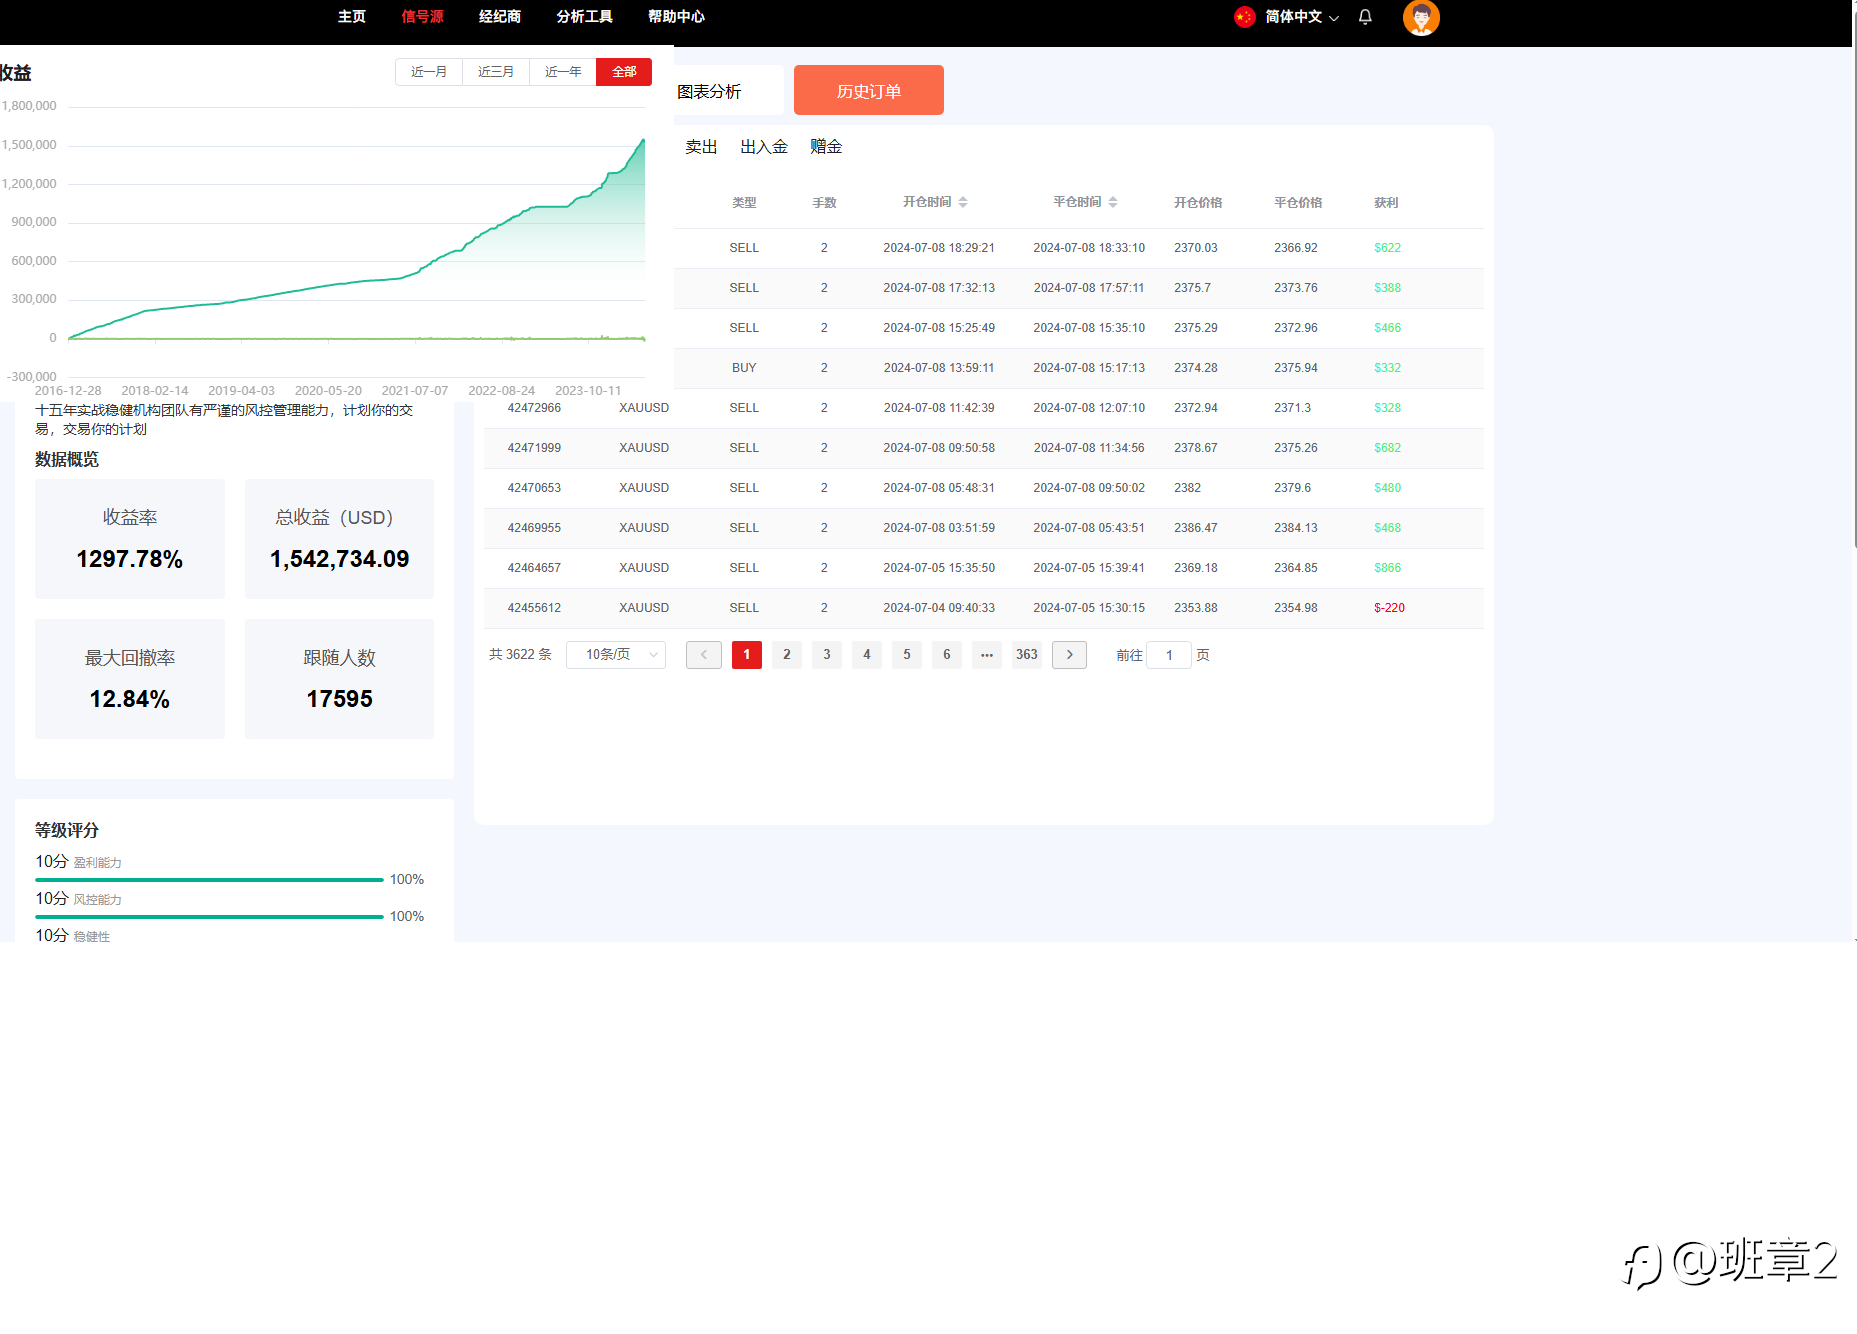Select the 近三月 time range
This screenshot has width=1857, height=1334.
496,72
